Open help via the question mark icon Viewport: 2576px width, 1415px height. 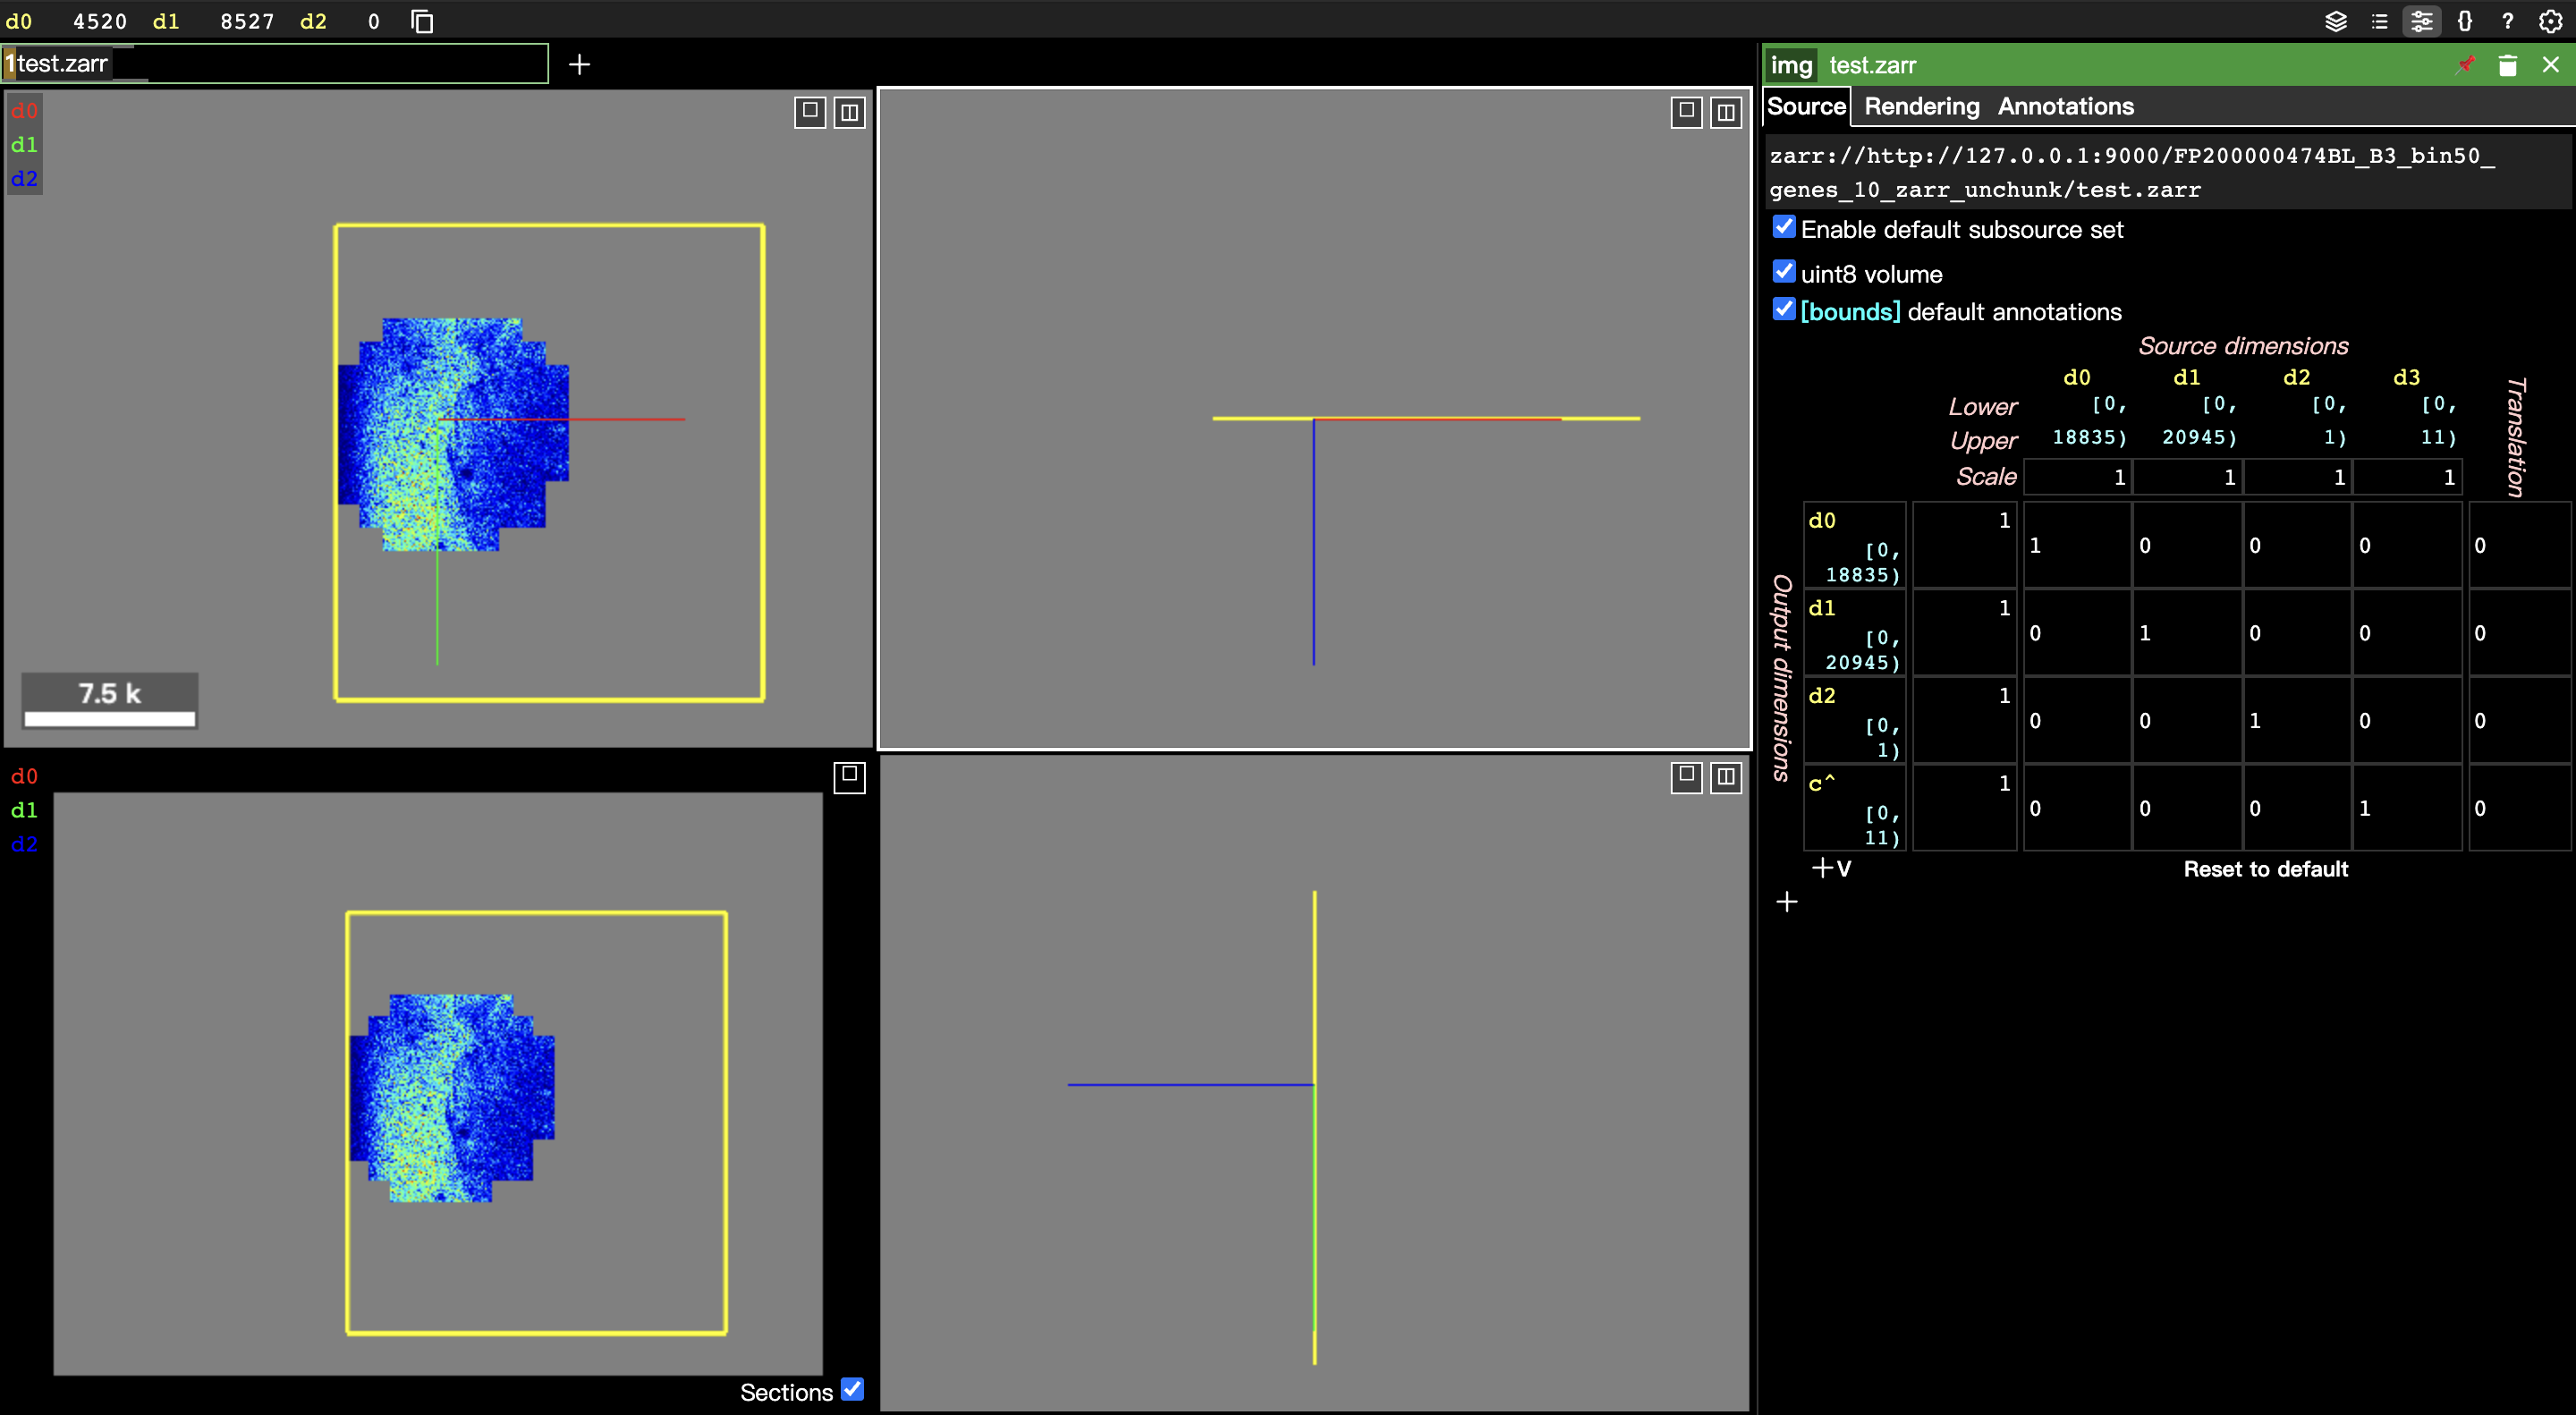point(2507,21)
